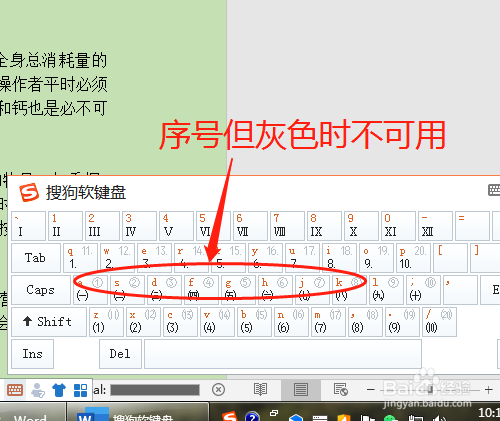Open the Word taskbar button
Image resolution: width=500 pixels, height=421 pixels.
click(x=33, y=413)
